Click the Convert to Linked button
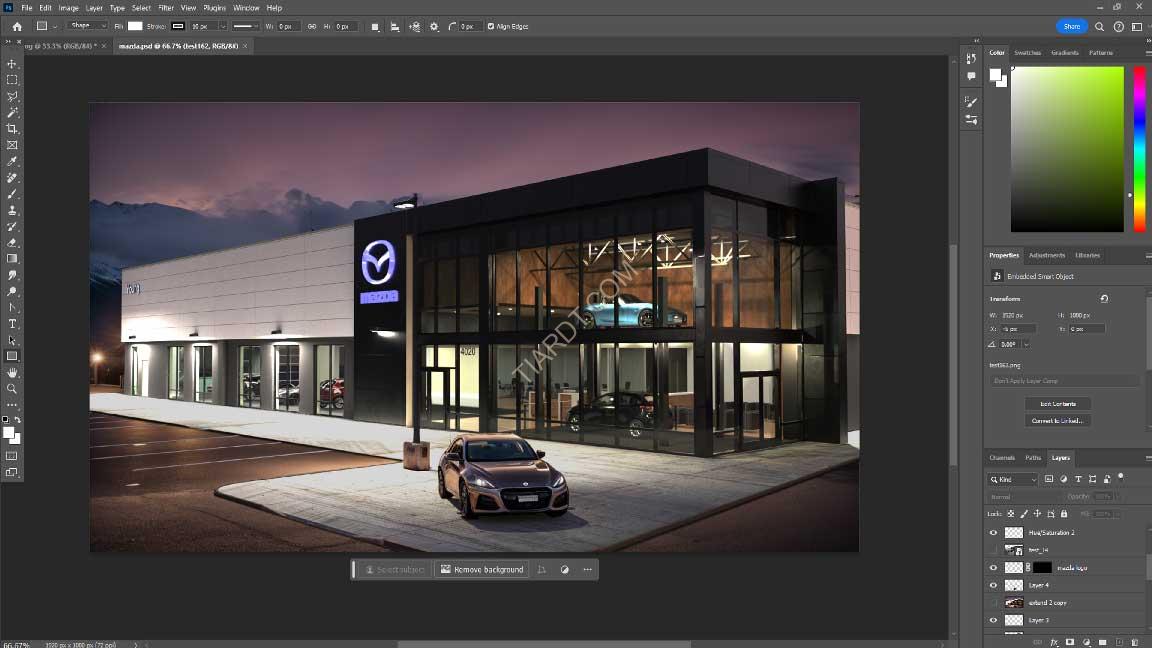 point(1058,421)
